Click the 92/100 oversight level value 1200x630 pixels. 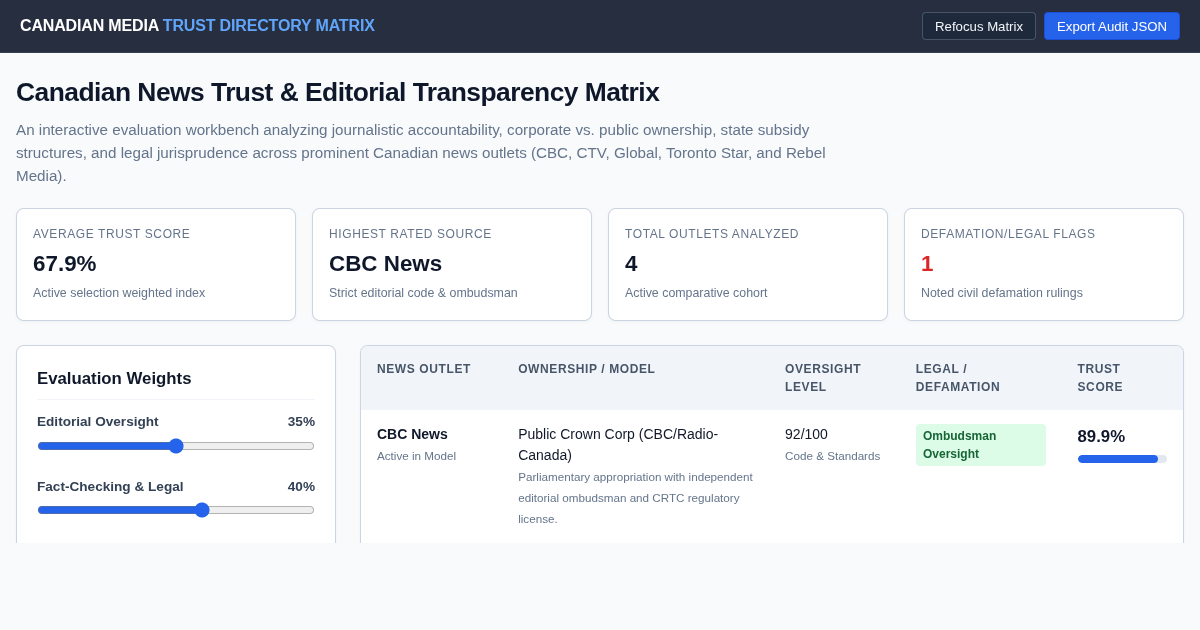[x=806, y=434]
